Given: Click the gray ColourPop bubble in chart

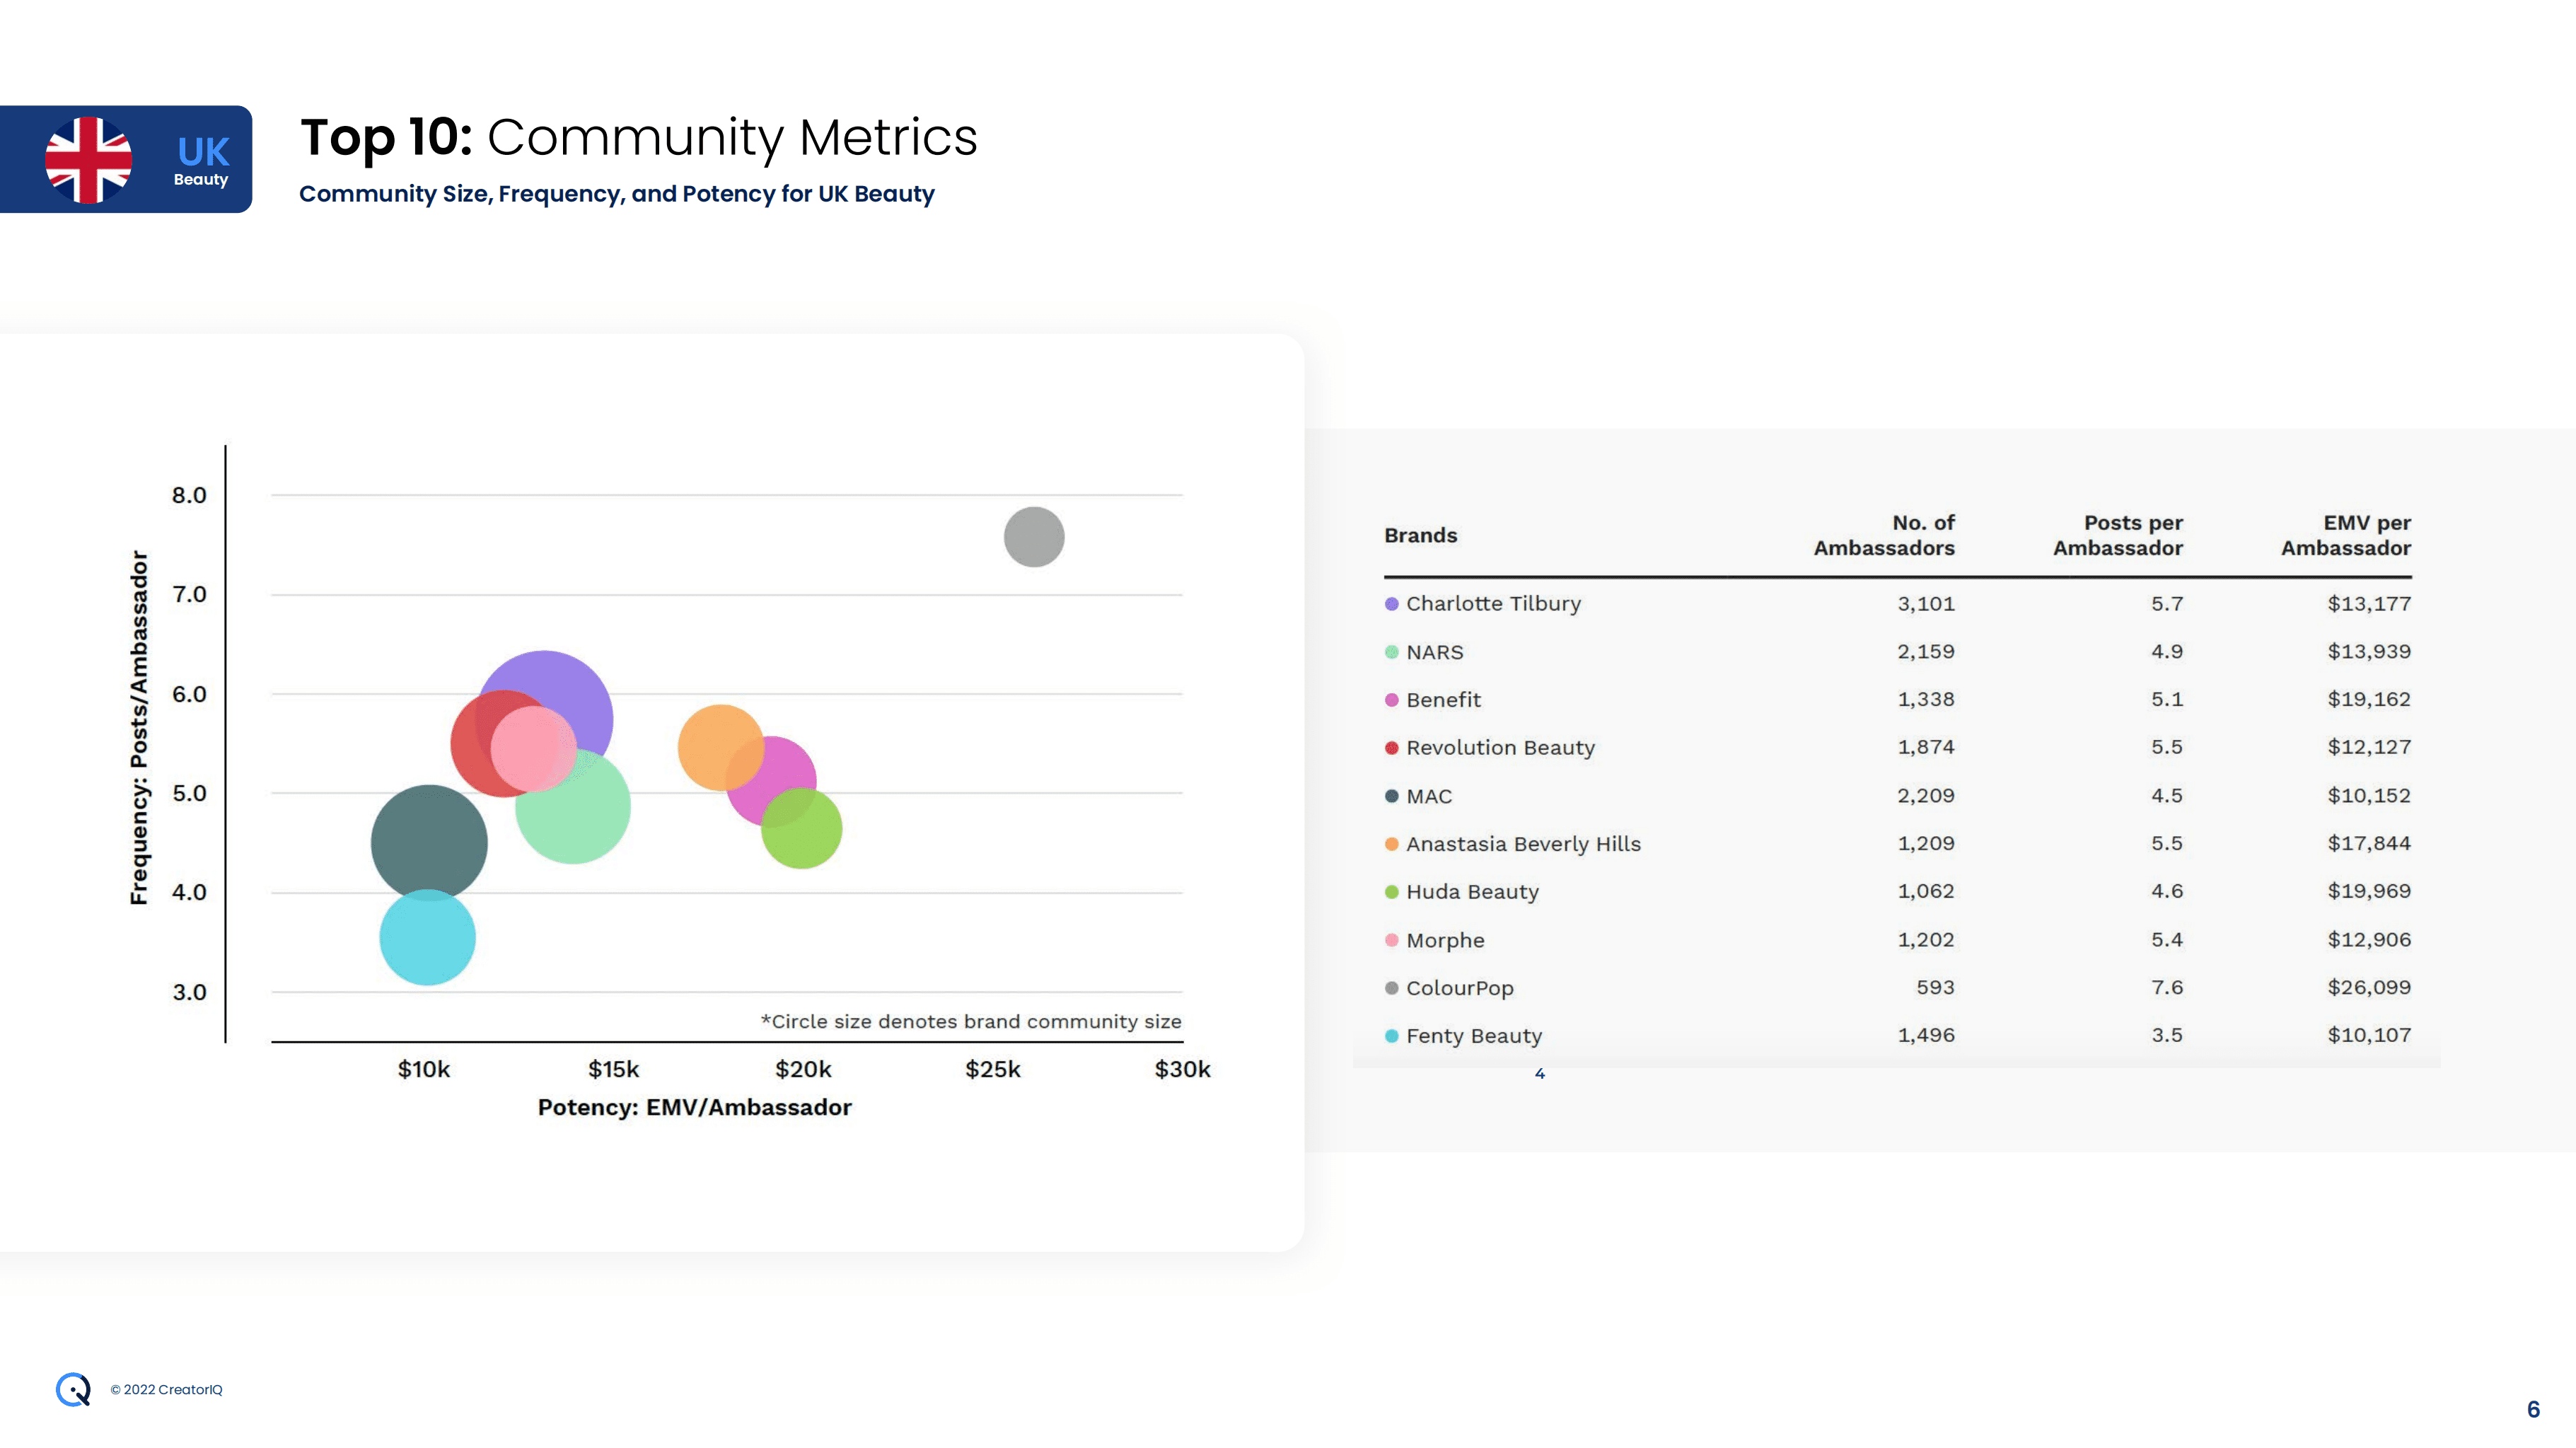Looking at the screenshot, I should click(1033, 537).
